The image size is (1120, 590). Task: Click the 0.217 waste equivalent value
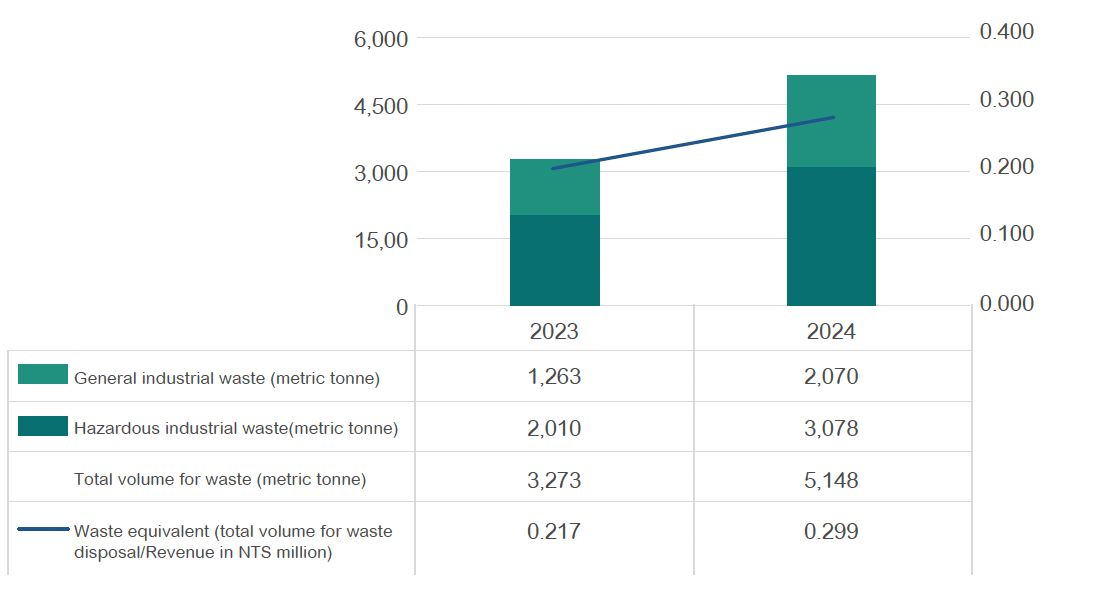pyautogui.click(x=554, y=532)
